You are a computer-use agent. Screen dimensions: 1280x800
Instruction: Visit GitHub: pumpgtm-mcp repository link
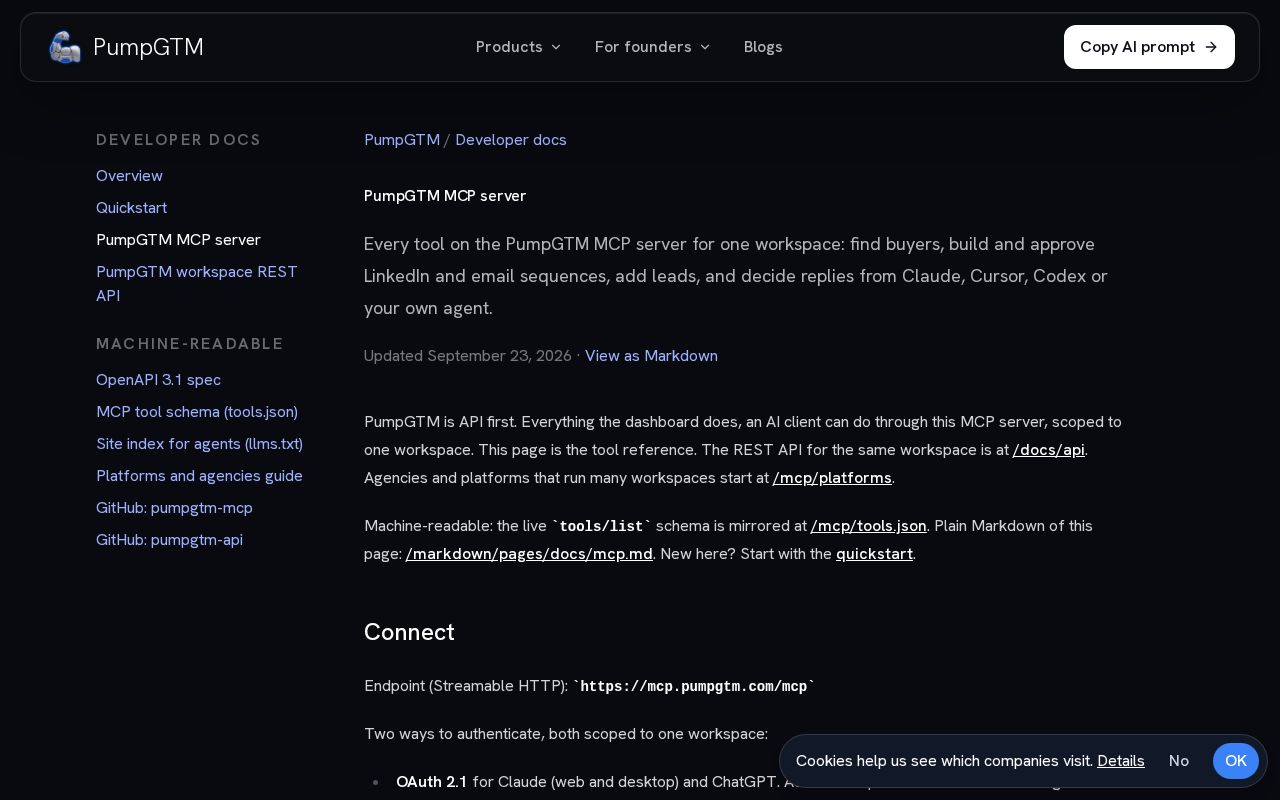point(174,508)
